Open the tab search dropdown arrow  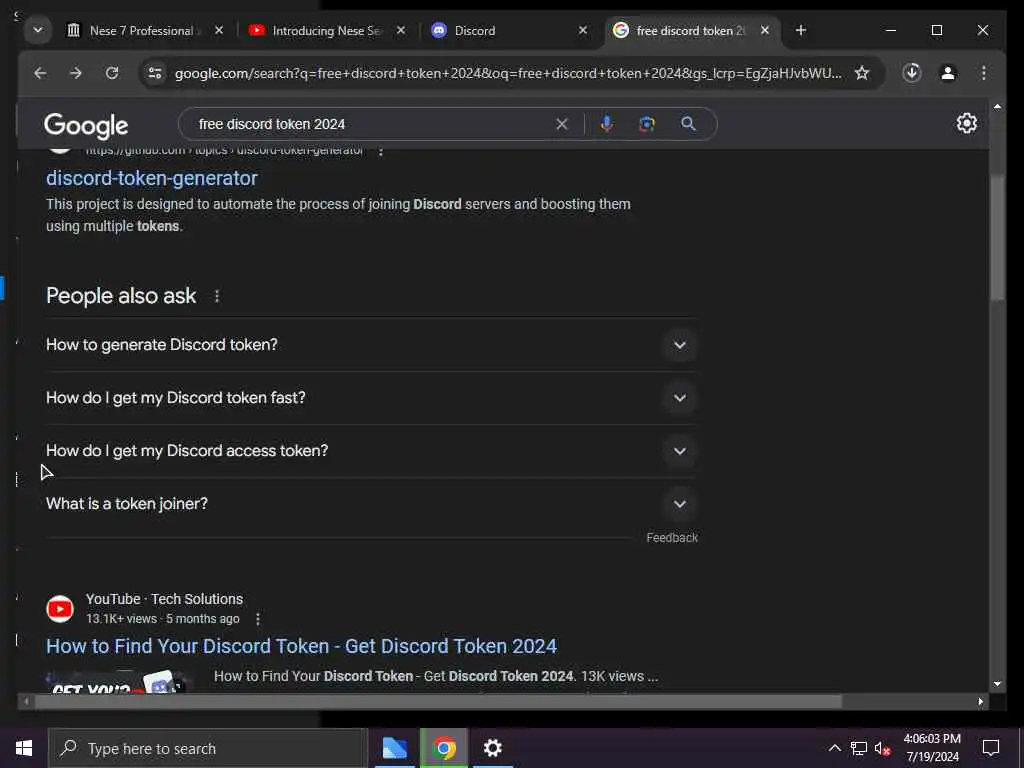(38, 30)
